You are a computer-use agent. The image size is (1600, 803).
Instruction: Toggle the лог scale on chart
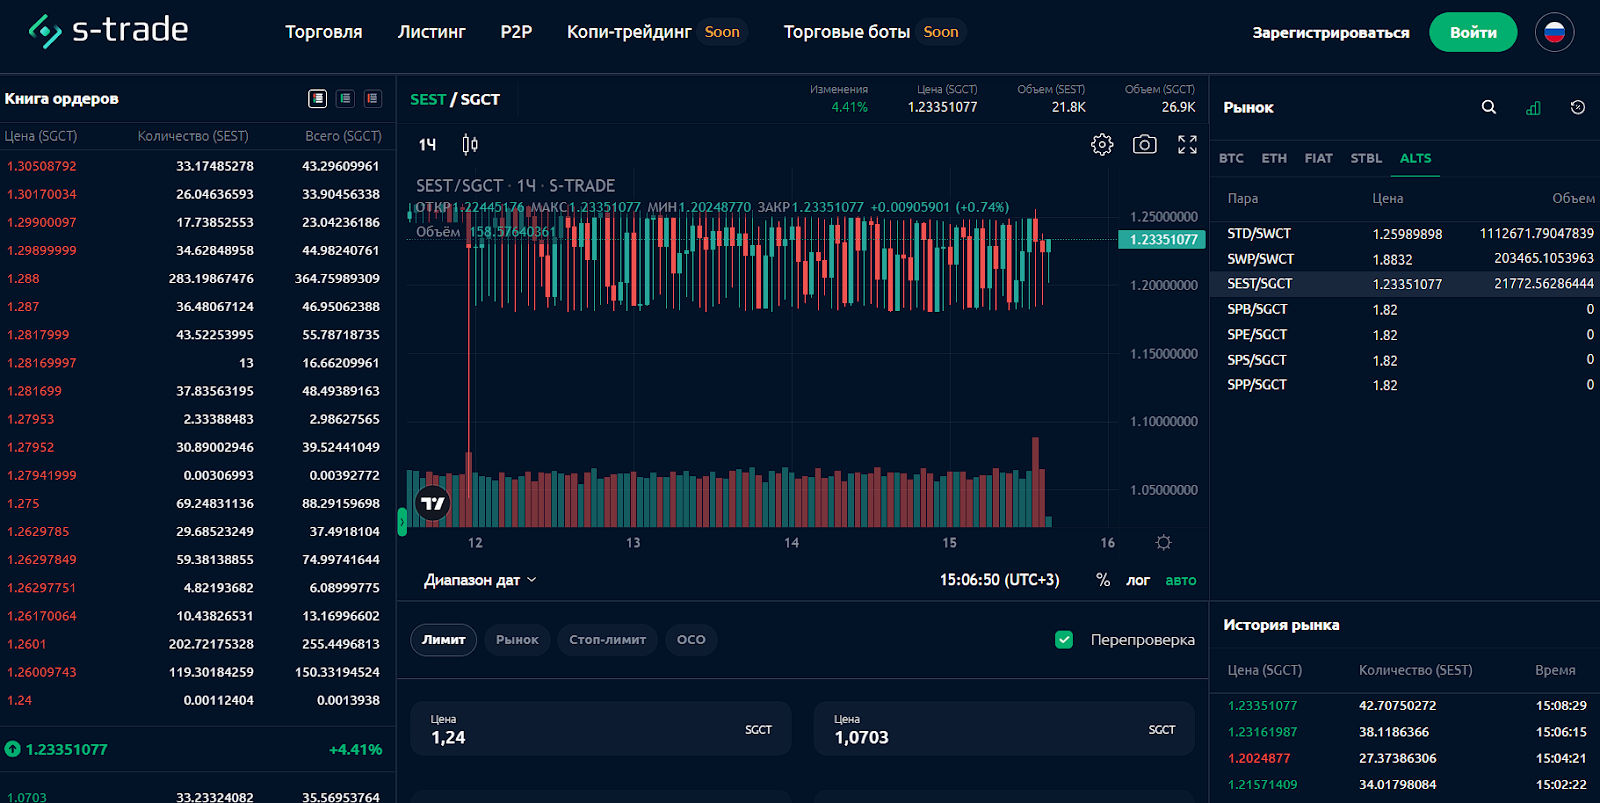[x=1138, y=580]
